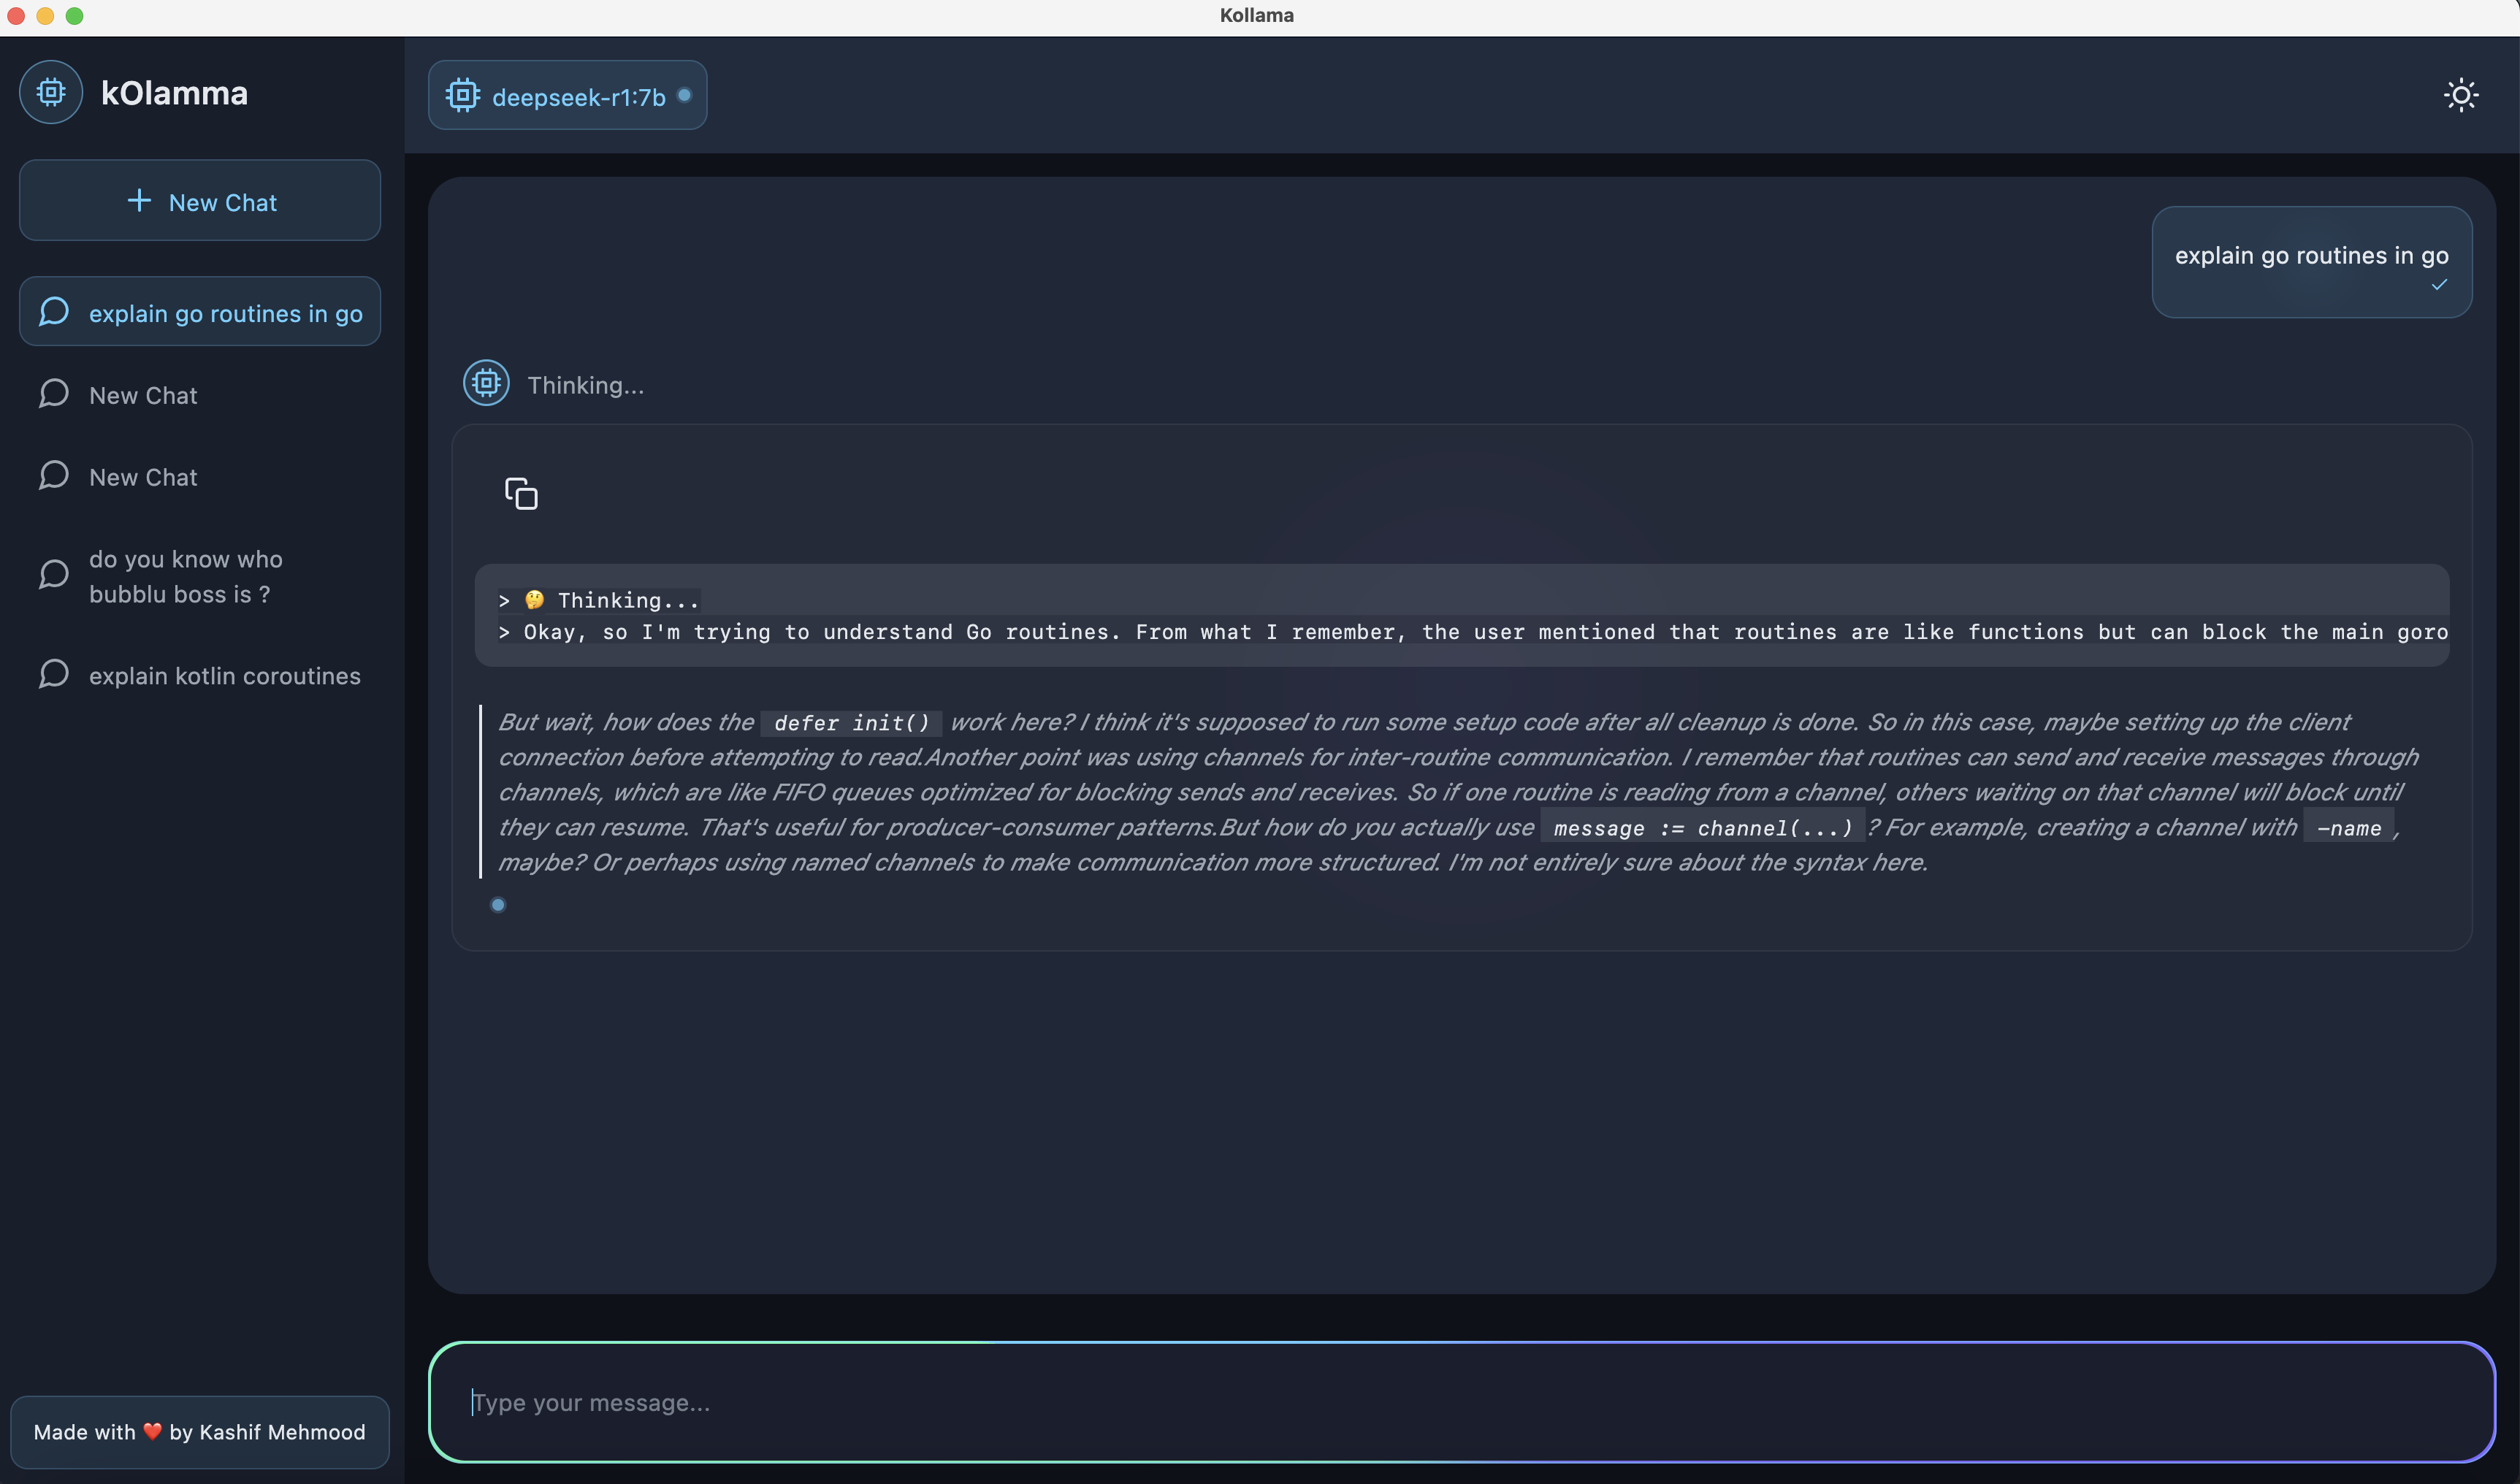Click the kOlamma chip logo icon

click(x=51, y=93)
